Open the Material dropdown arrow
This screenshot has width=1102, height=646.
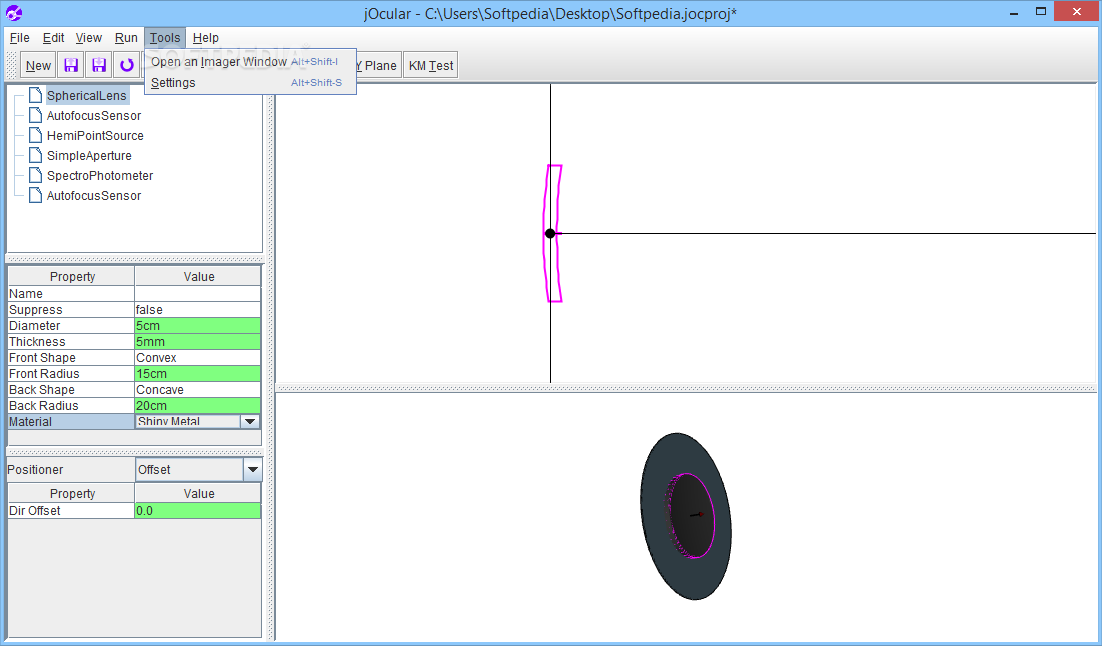pyautogui.click(x=249, y=422)
